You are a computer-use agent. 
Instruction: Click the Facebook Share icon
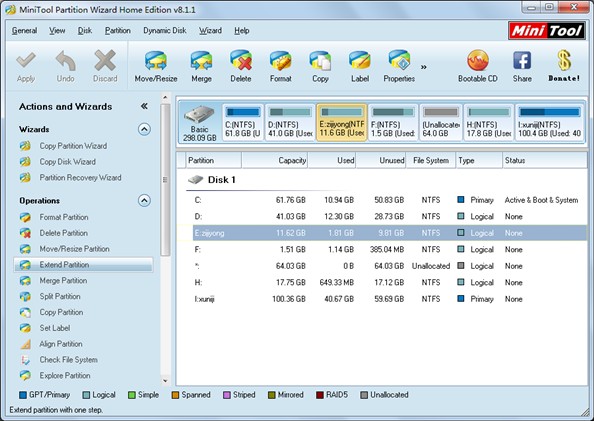pos(522,61)
